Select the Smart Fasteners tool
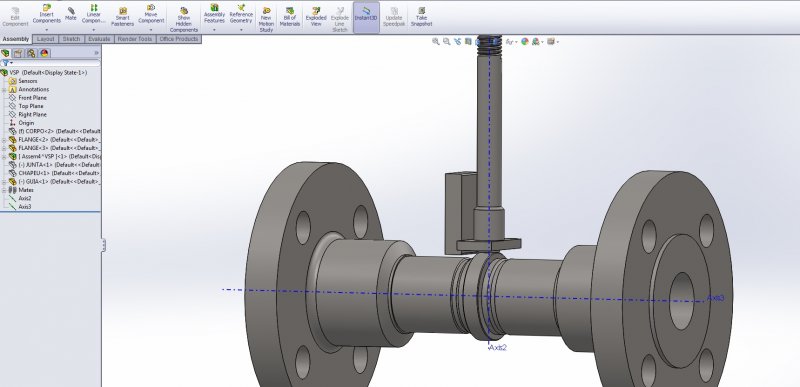Viewport: 800px width, 387px height. pyautogui.click(x=122, y=17)
